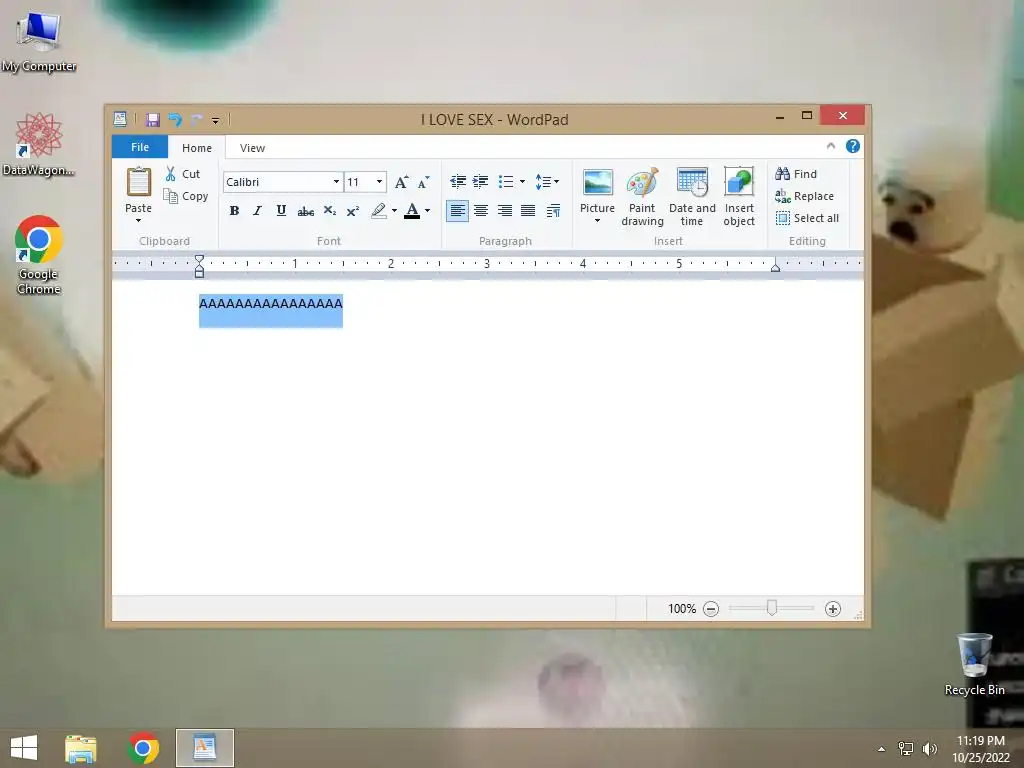Open the Paragraph dialog icon

tap(553, 211)
